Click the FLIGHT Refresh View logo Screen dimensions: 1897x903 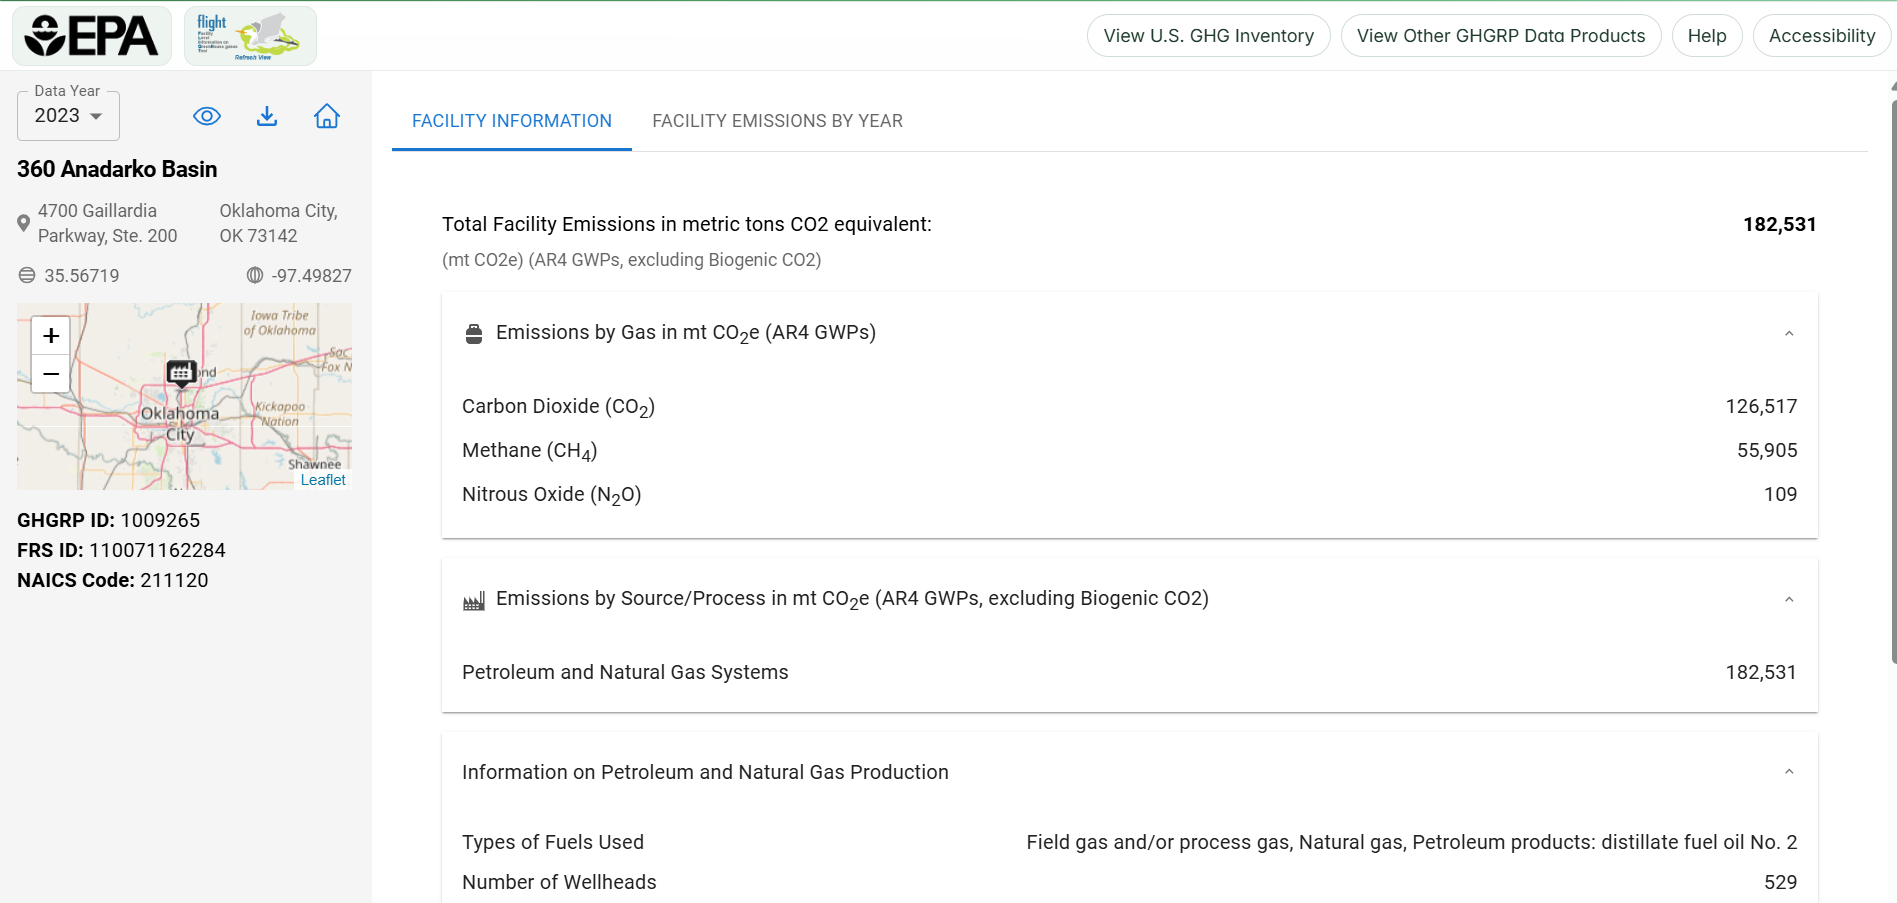click(x=250, y=35)
